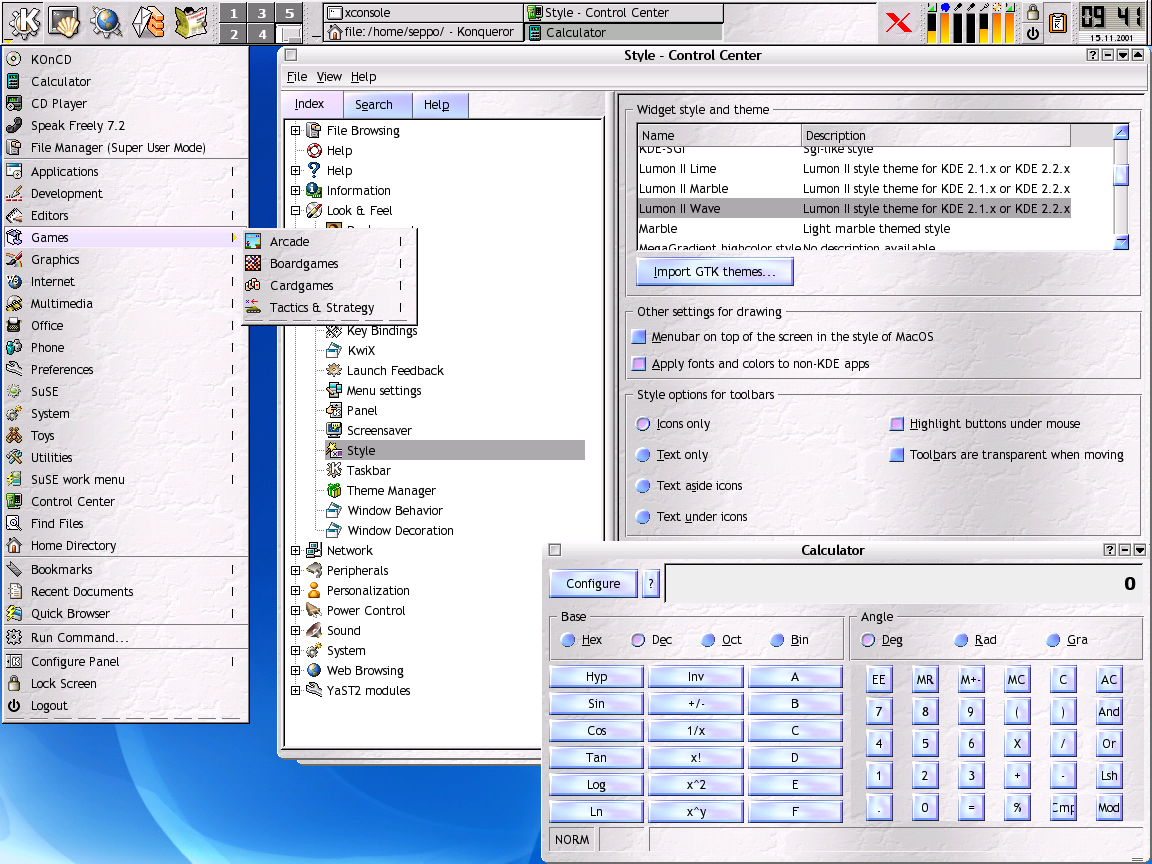Launch CD Player from the K menu
Image resolution: width=1152 pixels, height=864 pixels.
point(125,104)
